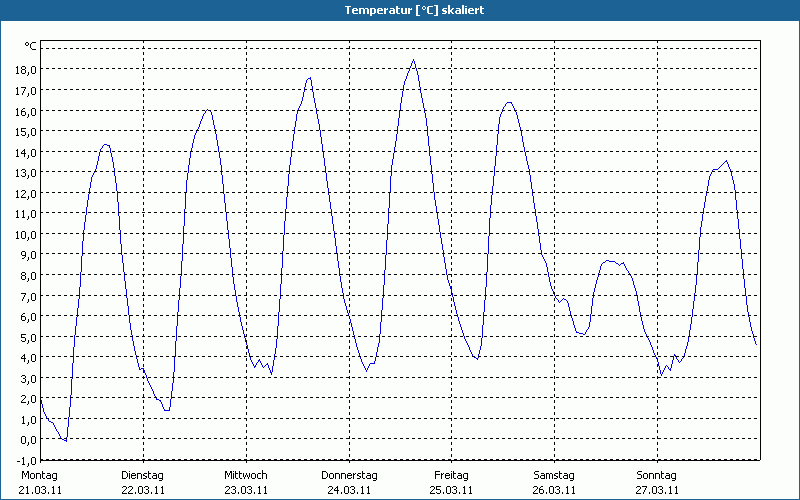800x500 pixels.
Task: Select the 17,0 y-axis label
Action: (x=26, y=91)
